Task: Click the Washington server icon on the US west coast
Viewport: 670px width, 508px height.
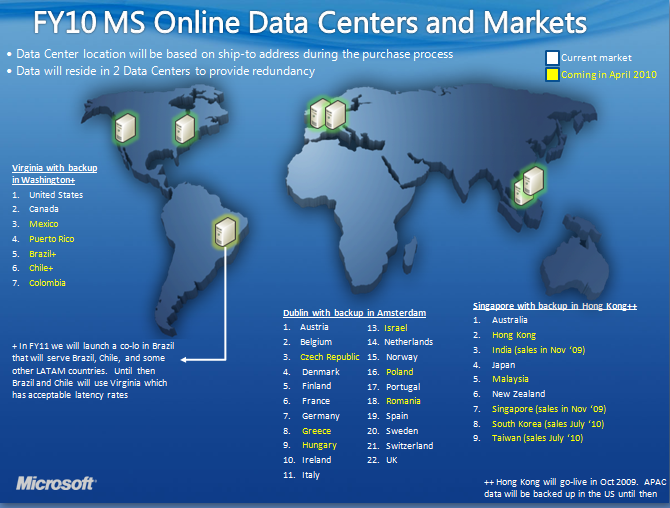Action: 126,127
